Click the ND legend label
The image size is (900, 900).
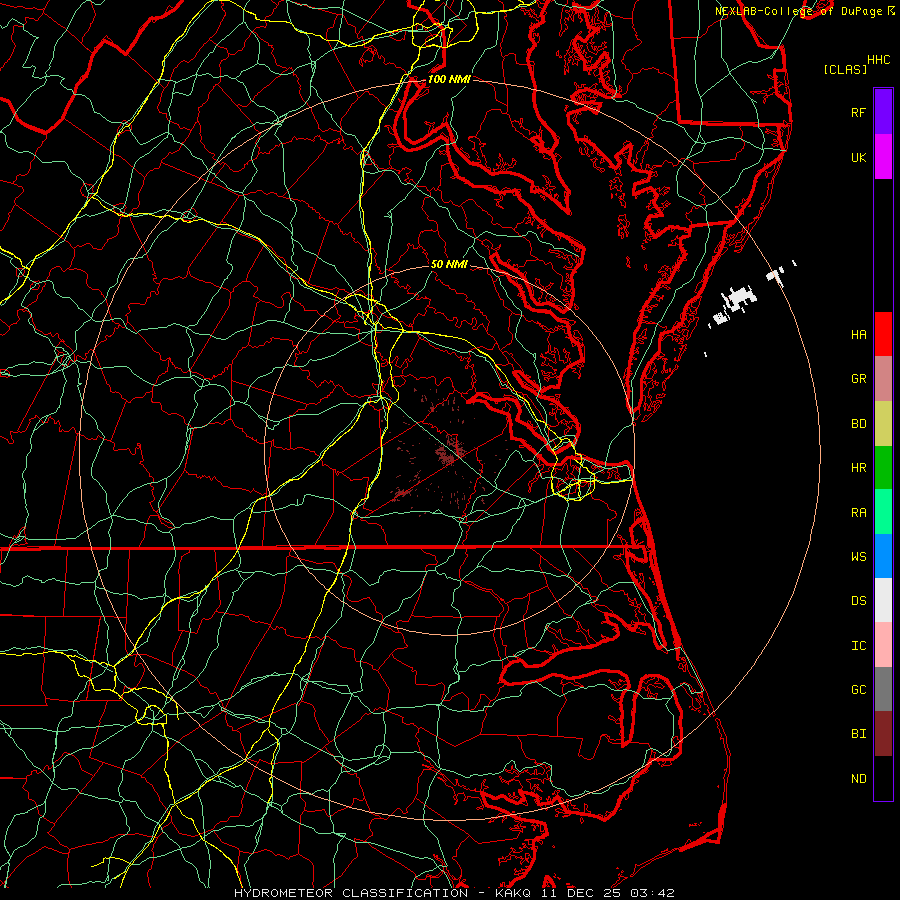pyautogui.click(x=858, y=779)
